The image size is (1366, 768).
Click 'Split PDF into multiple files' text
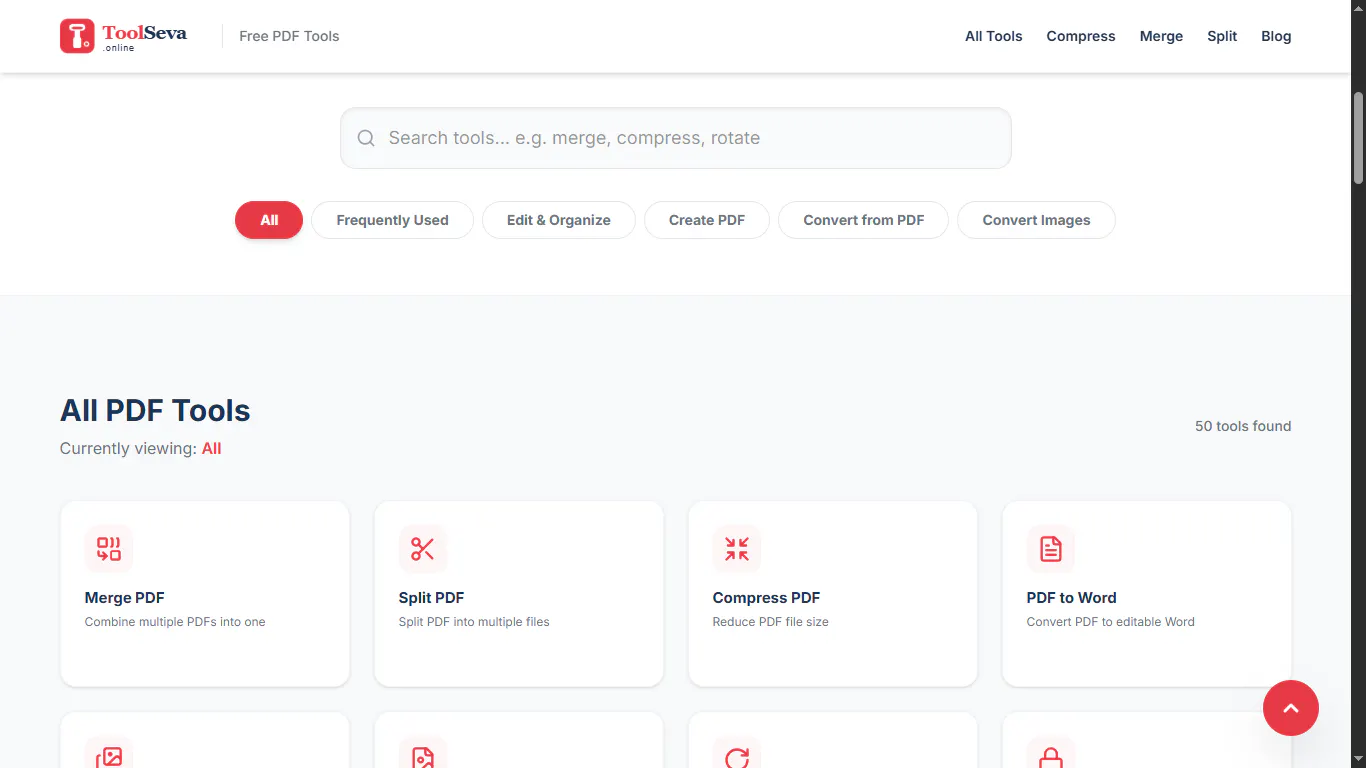click(474, 622)
